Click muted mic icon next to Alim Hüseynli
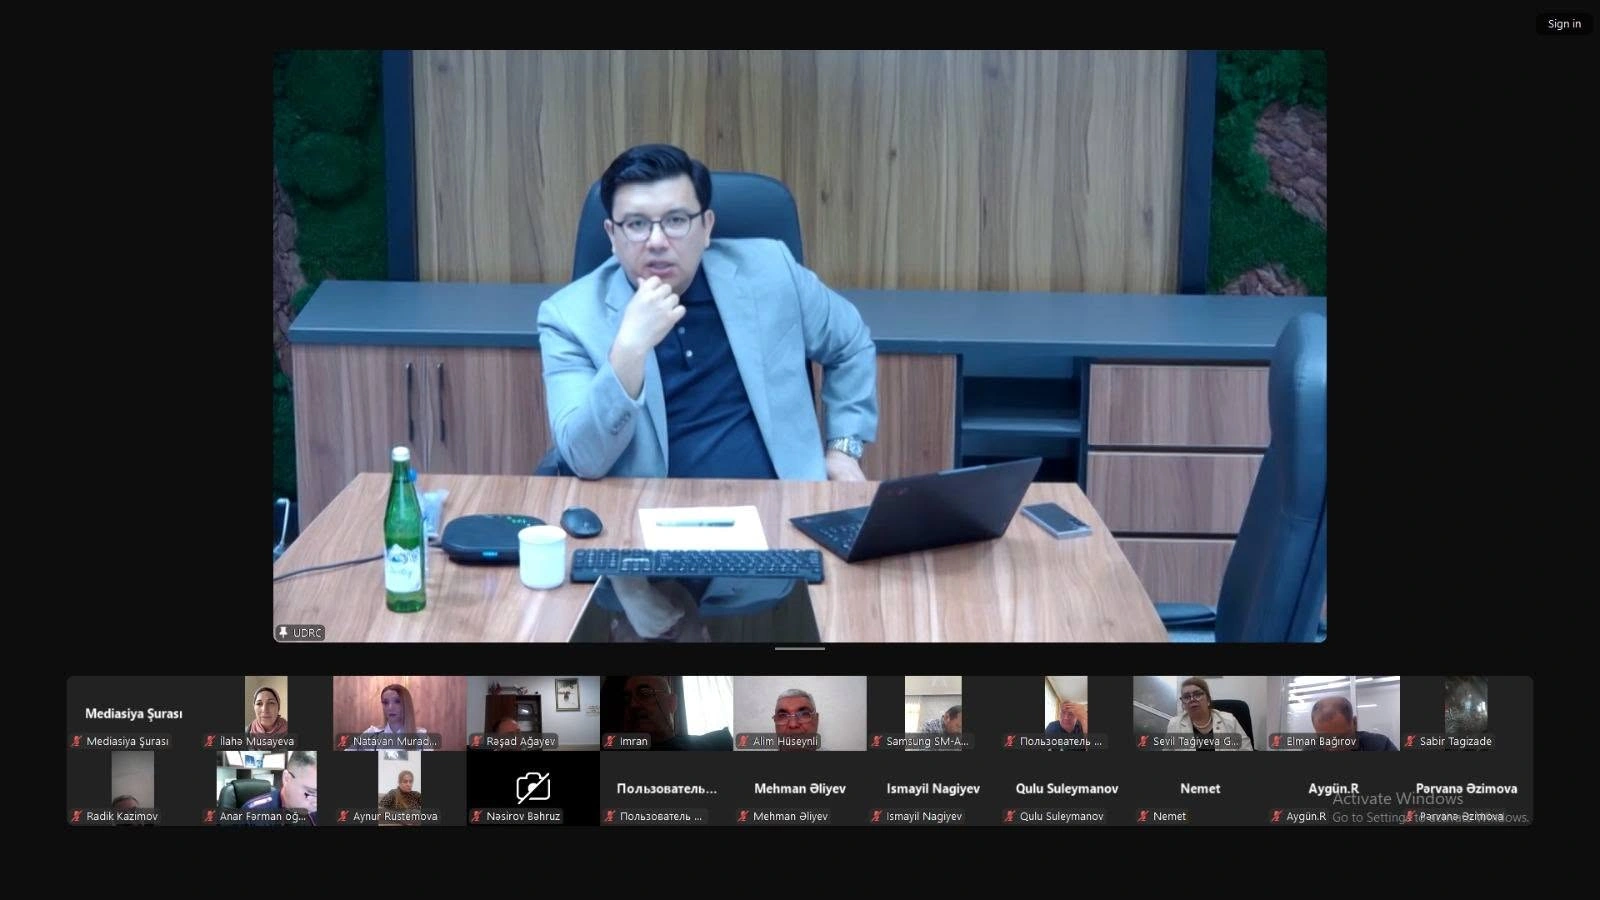 coord(743,741)
